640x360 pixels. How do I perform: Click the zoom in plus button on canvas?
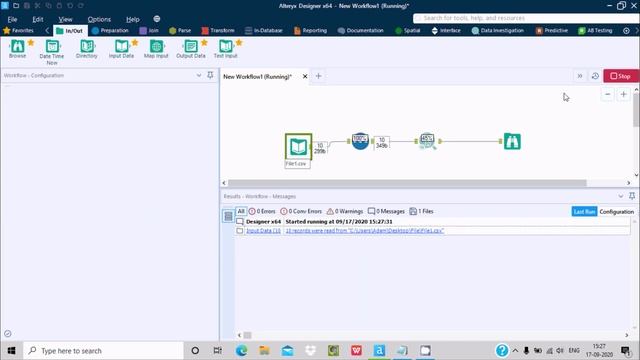623,94
